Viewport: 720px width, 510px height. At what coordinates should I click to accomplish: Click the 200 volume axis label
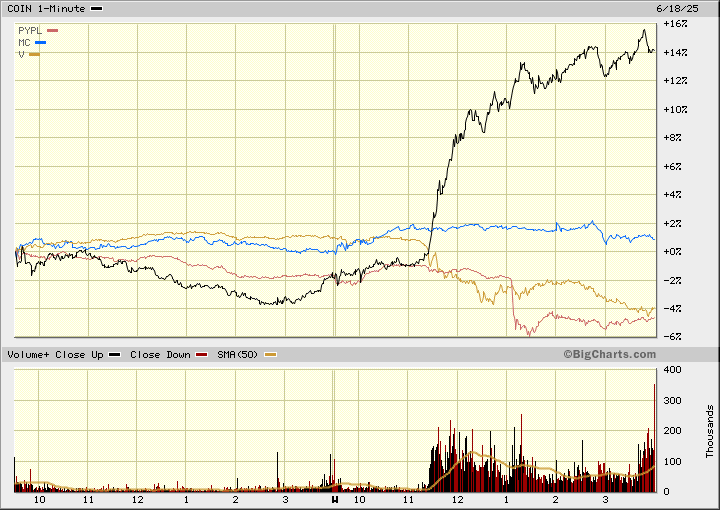pos(673,431)
